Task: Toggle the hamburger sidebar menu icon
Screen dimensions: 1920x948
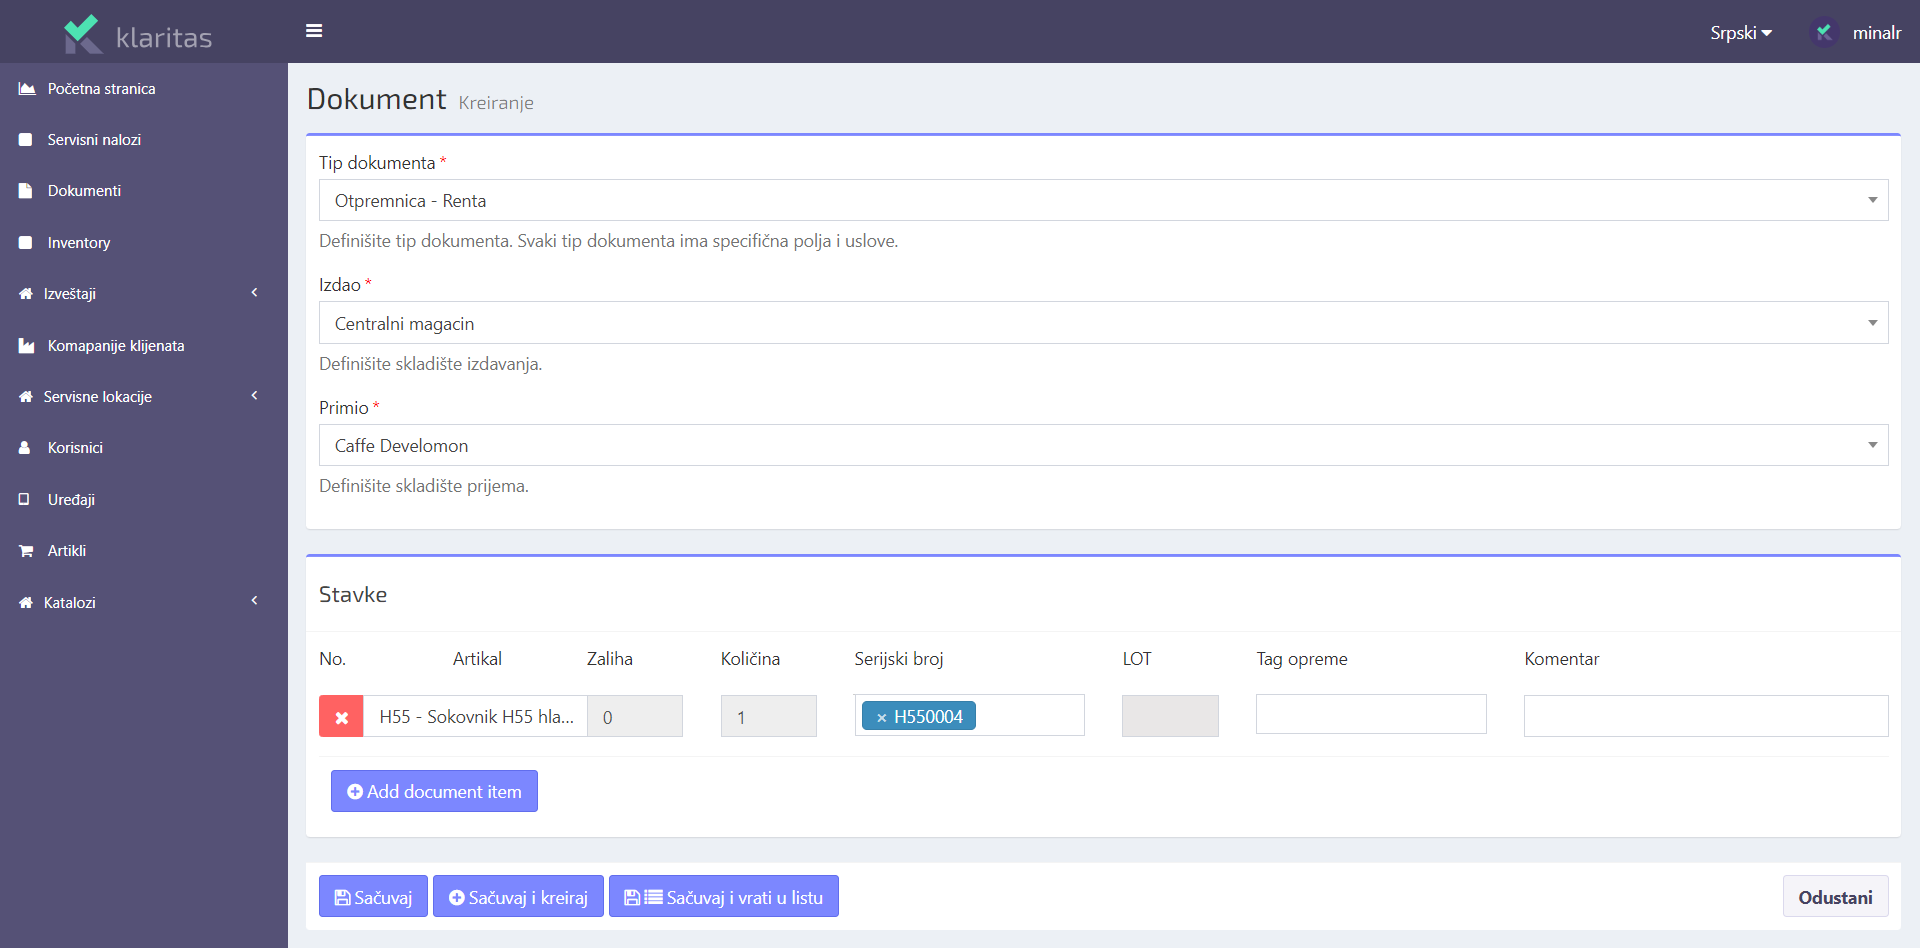Action: 314,31
